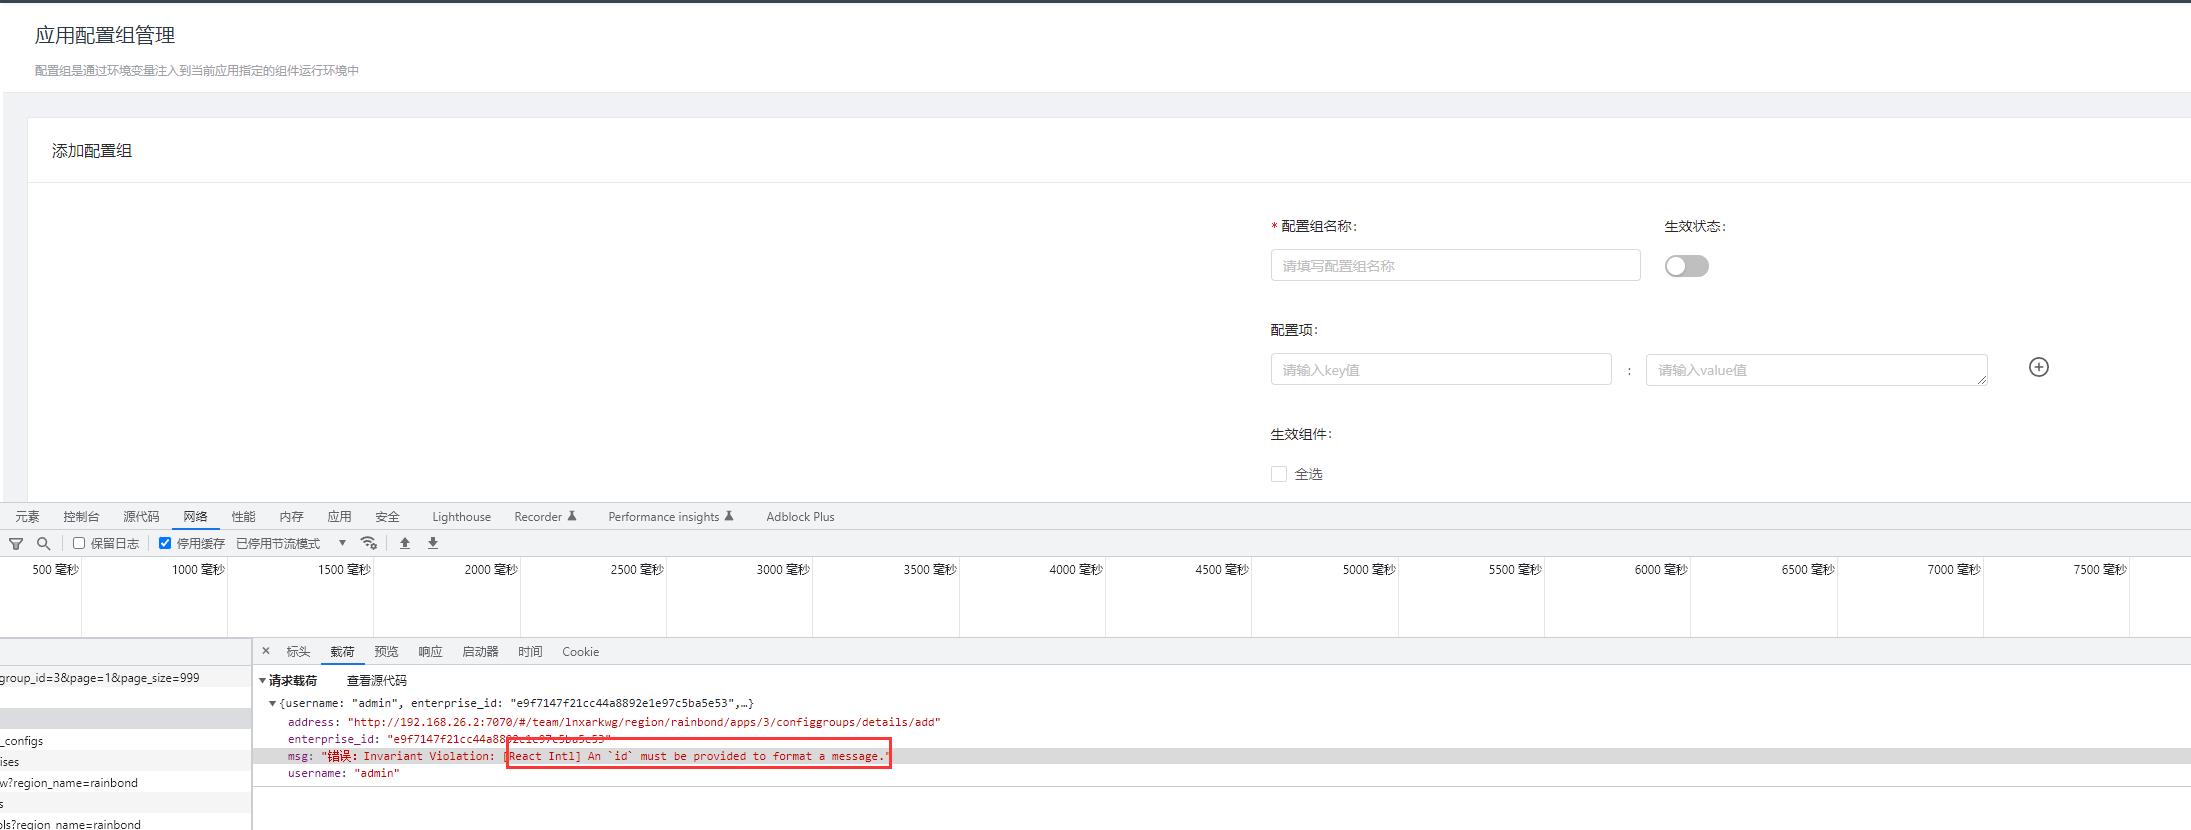Close the request details panel
This screenshot has height=830, width=2191.
pos(266,651)
